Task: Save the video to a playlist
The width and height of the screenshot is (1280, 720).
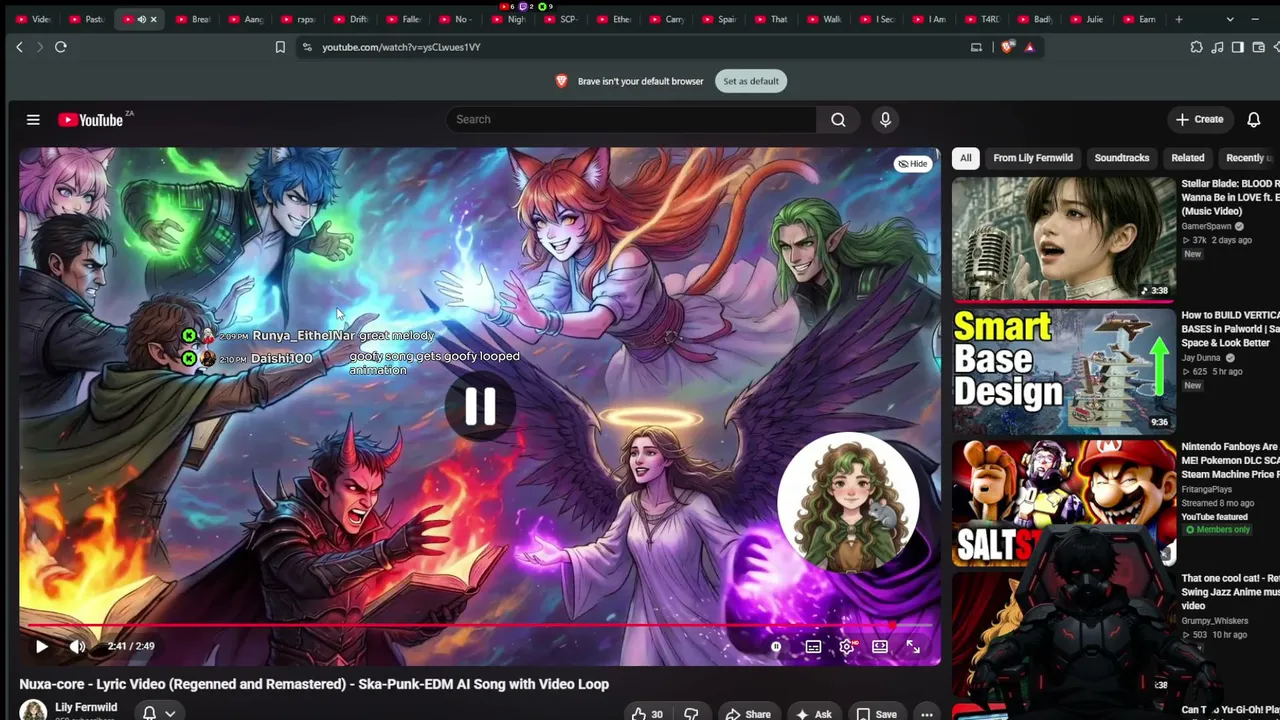Action: click(876, 714)
